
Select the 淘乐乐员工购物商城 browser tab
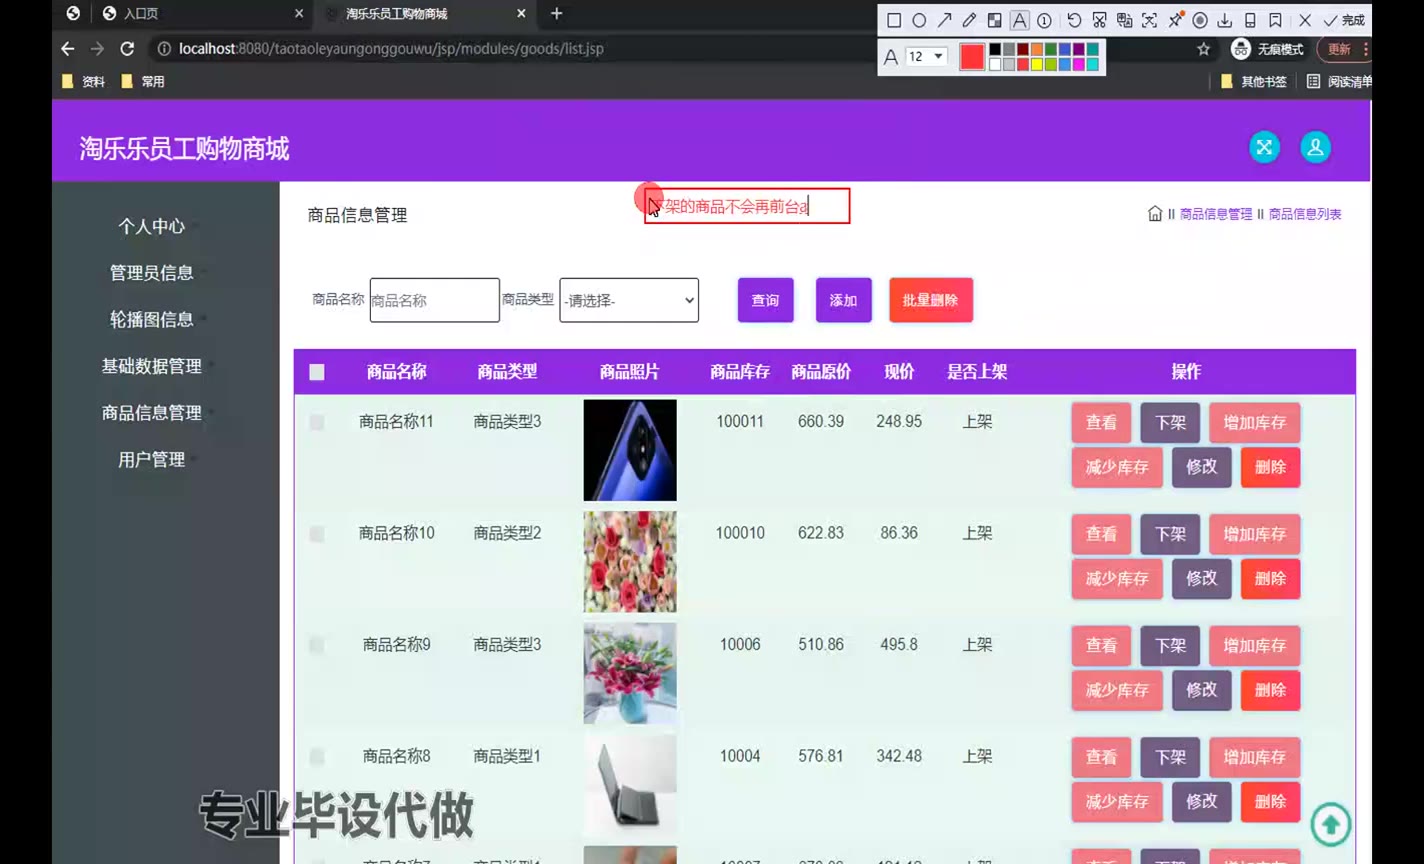click(426, 13)
